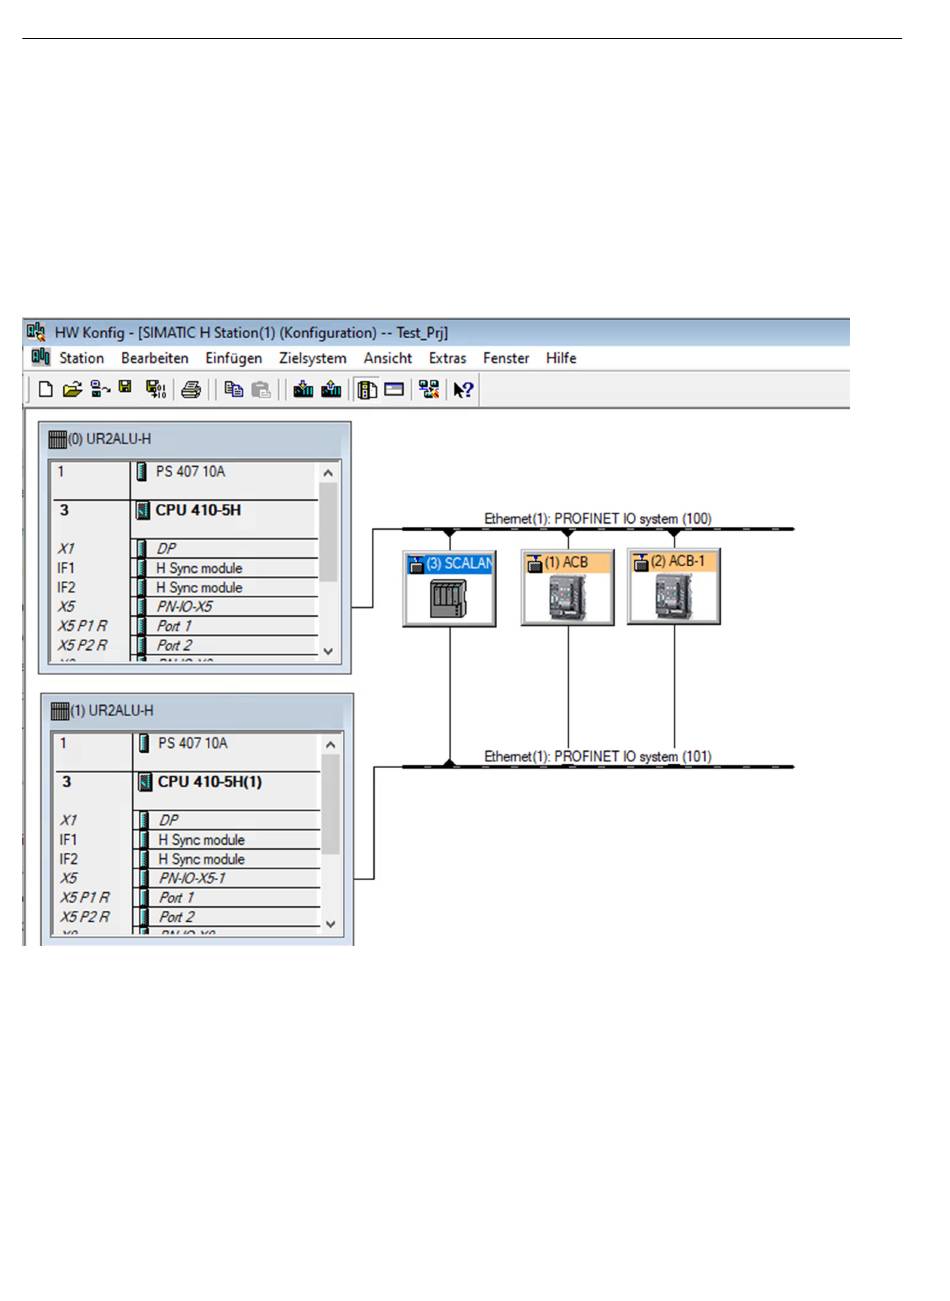Screen dimensions: 950x1301
Task: Click the window-shaped icon right of Catalog
Action: [x=394, y=390]
